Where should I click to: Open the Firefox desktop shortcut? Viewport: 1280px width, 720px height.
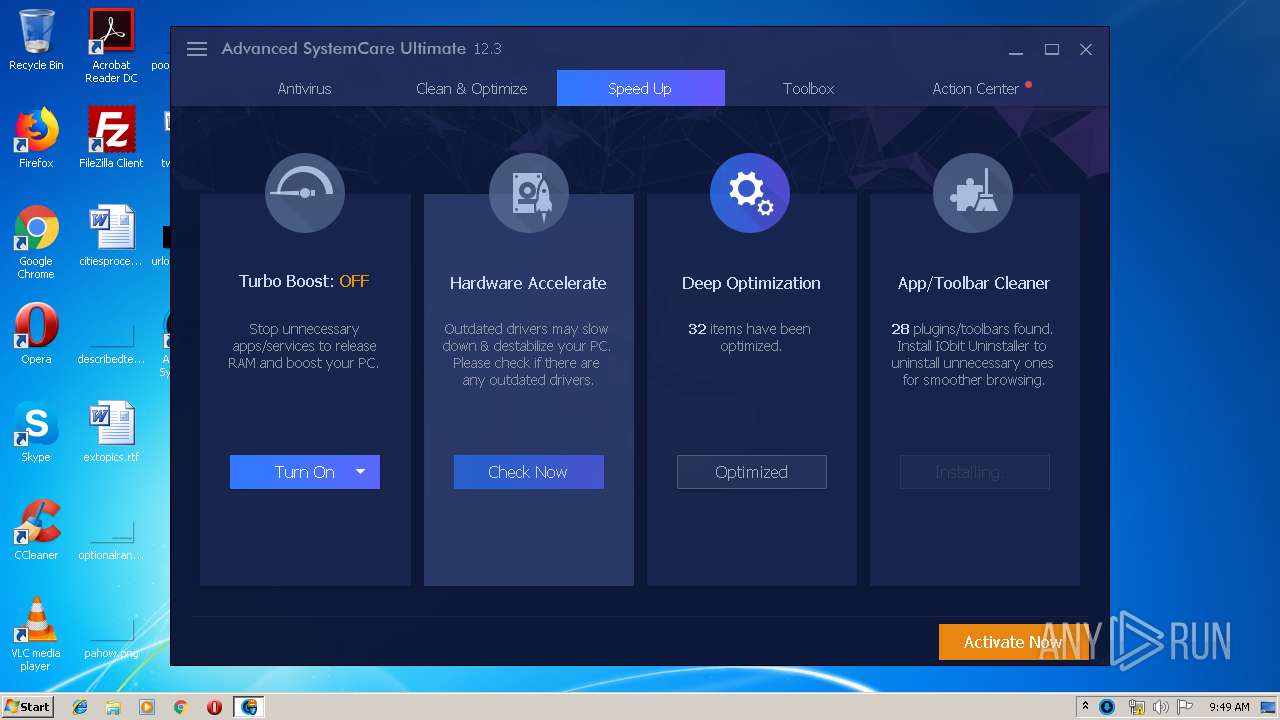pyautogui.click(x=36, y=138)
